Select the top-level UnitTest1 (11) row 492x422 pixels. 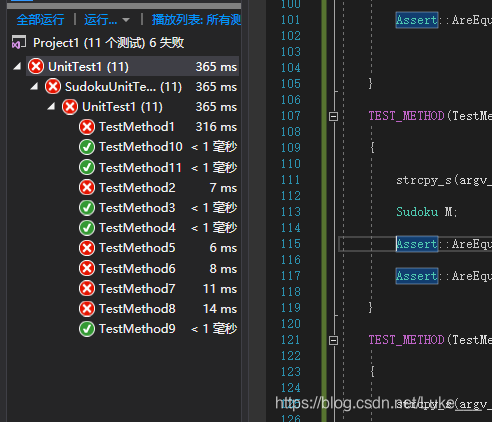click(133, 66)
